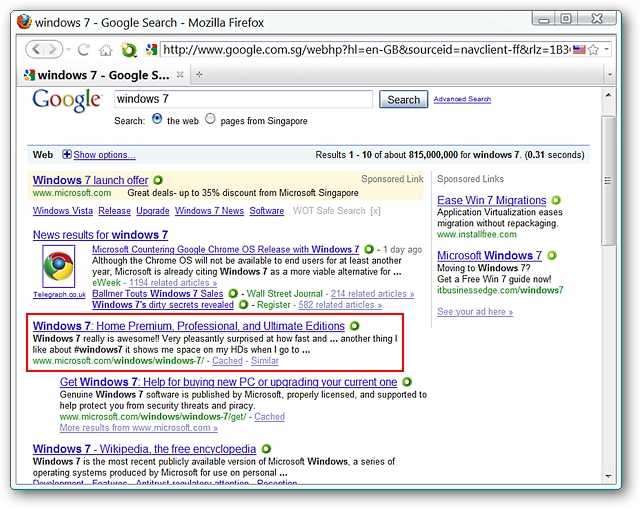Screen dimensions: 640x508
Task: Click the WOT icon beside 'Ballmer Touts Windows 7 Sales'
Action: (233, 293)
